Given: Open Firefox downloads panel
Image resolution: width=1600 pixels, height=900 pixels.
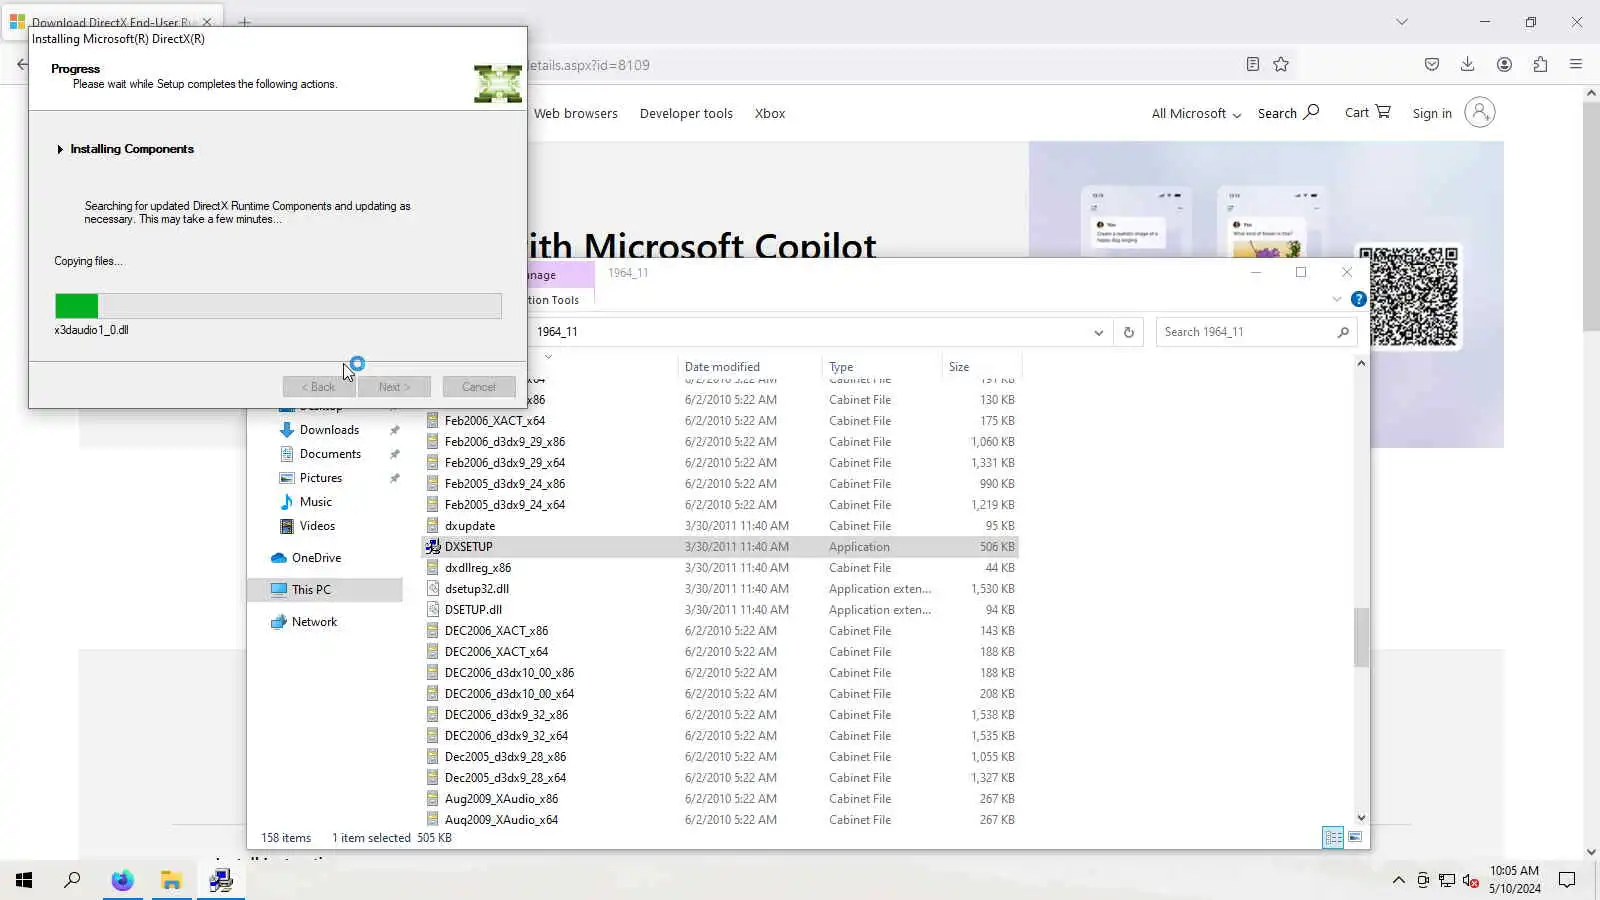Looking at the screenshot, I should 1467,64.
